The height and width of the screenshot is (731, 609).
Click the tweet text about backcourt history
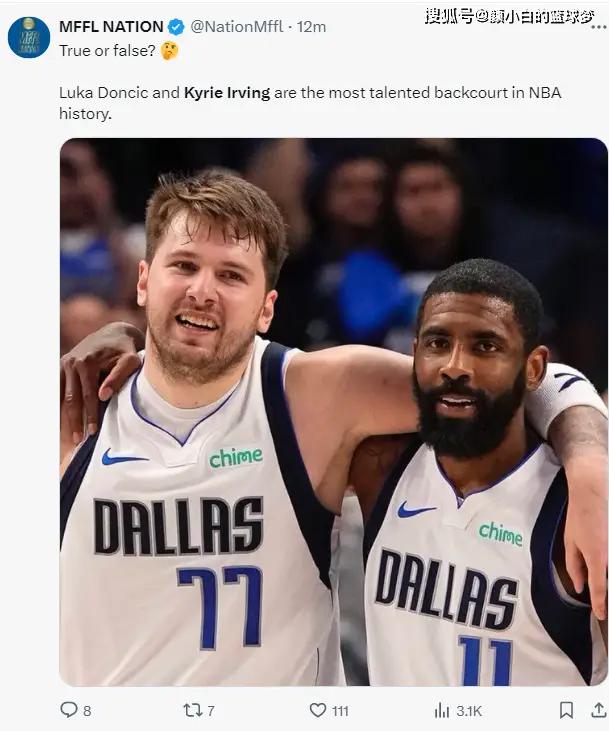pyautogui.click(x=310, y=103)
